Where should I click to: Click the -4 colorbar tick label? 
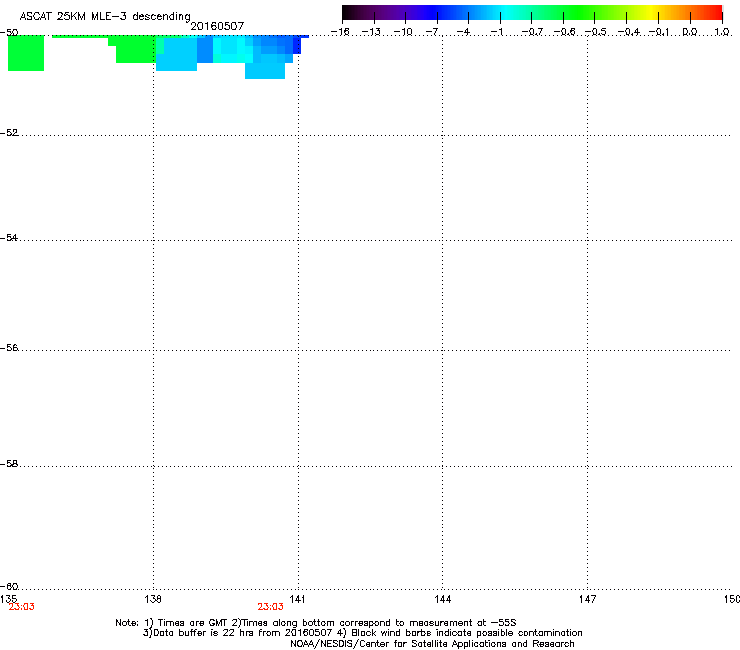464,32
